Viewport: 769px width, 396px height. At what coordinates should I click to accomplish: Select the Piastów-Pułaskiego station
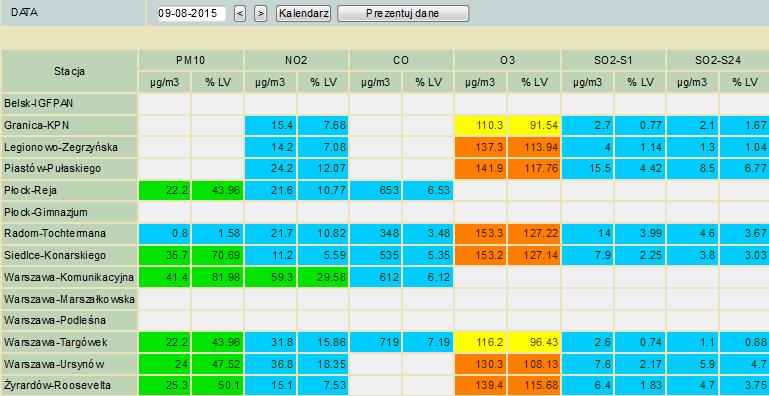tap(69, 169)
